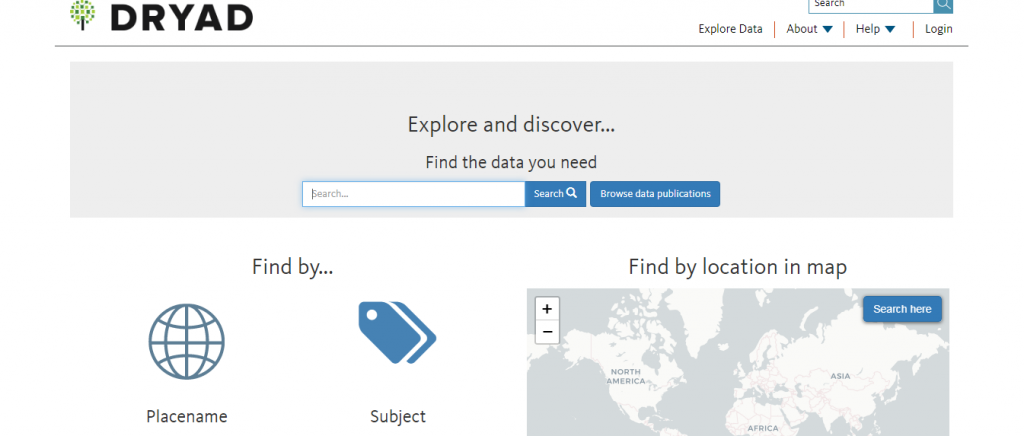1024x436 pixels.
Task: Open the Subject label link
Action: (398, 416)
